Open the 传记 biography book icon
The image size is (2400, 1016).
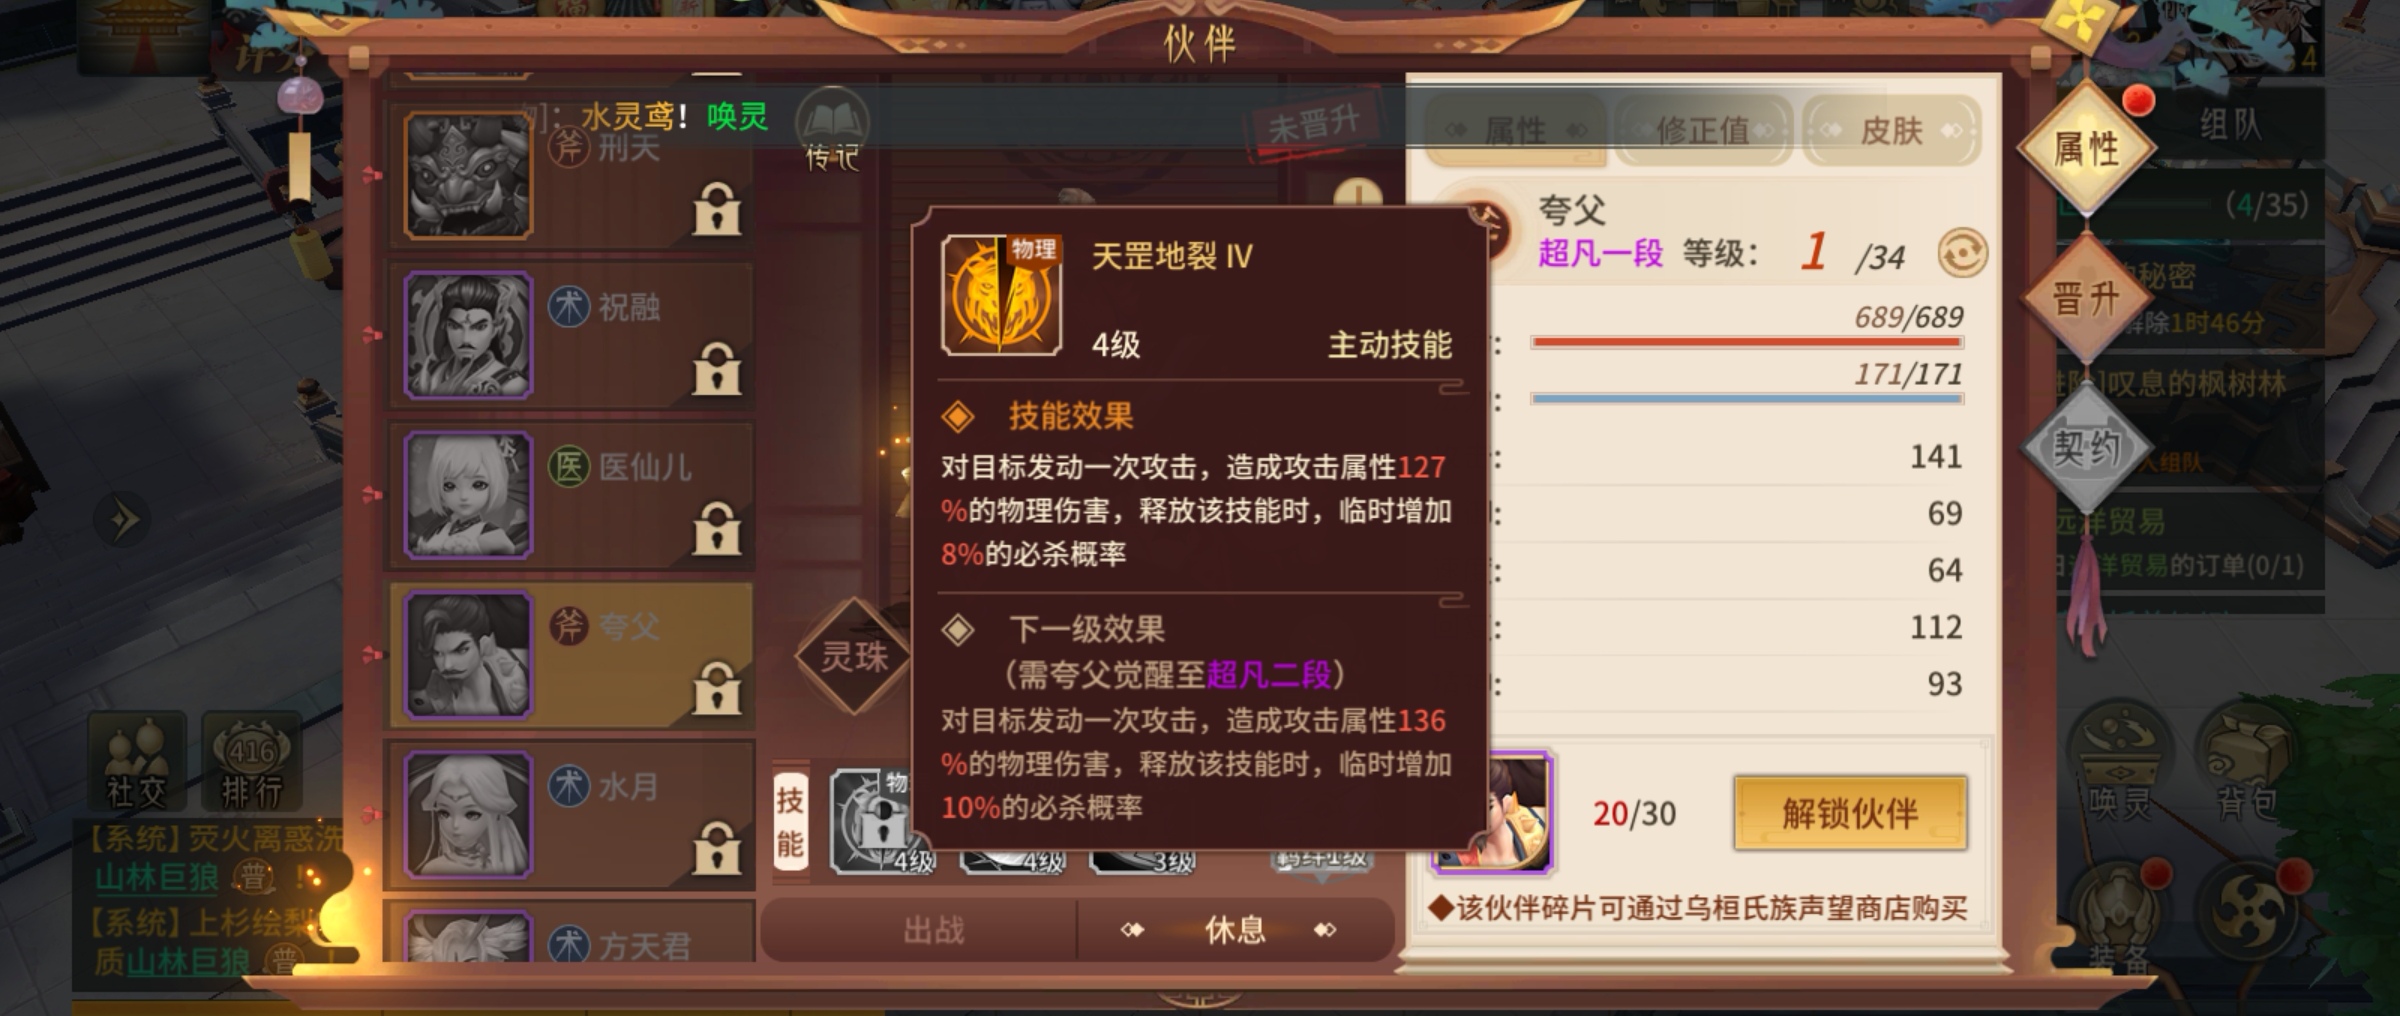(x=832, y=130)
